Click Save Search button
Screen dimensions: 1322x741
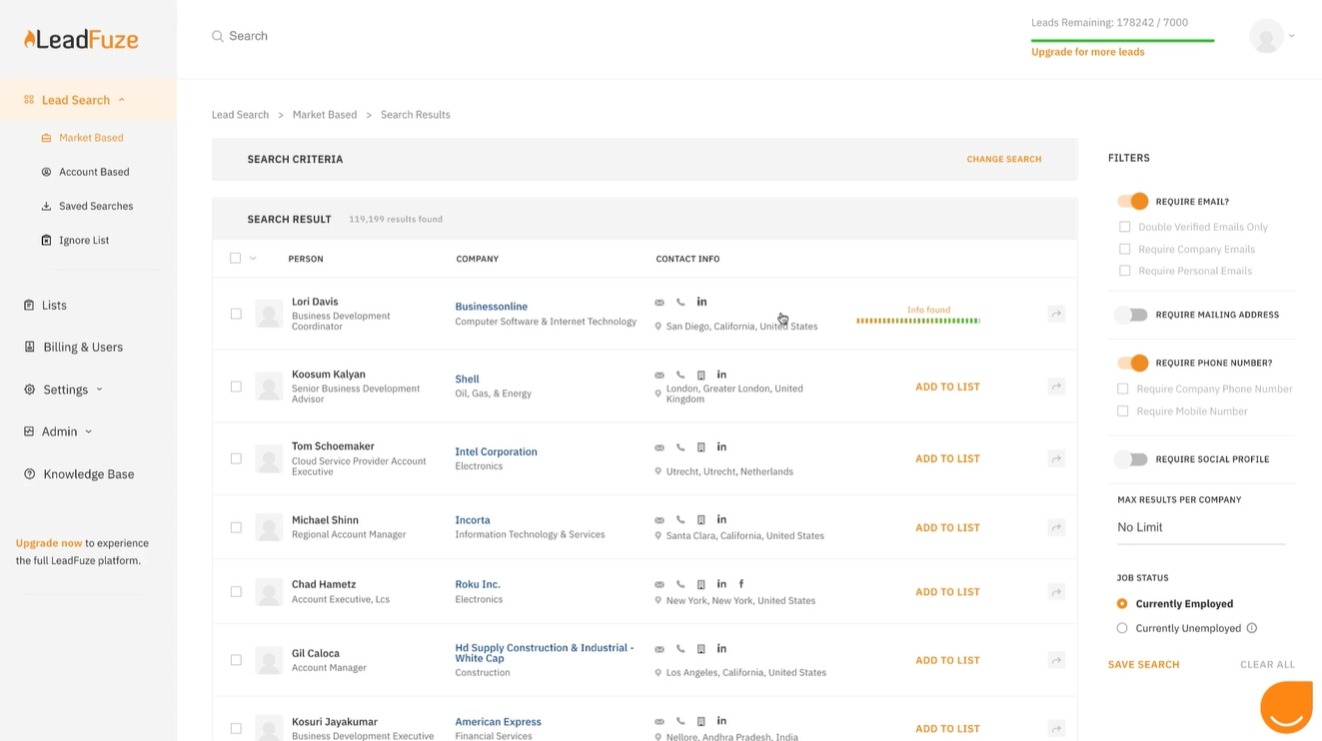click(1144, 664)
